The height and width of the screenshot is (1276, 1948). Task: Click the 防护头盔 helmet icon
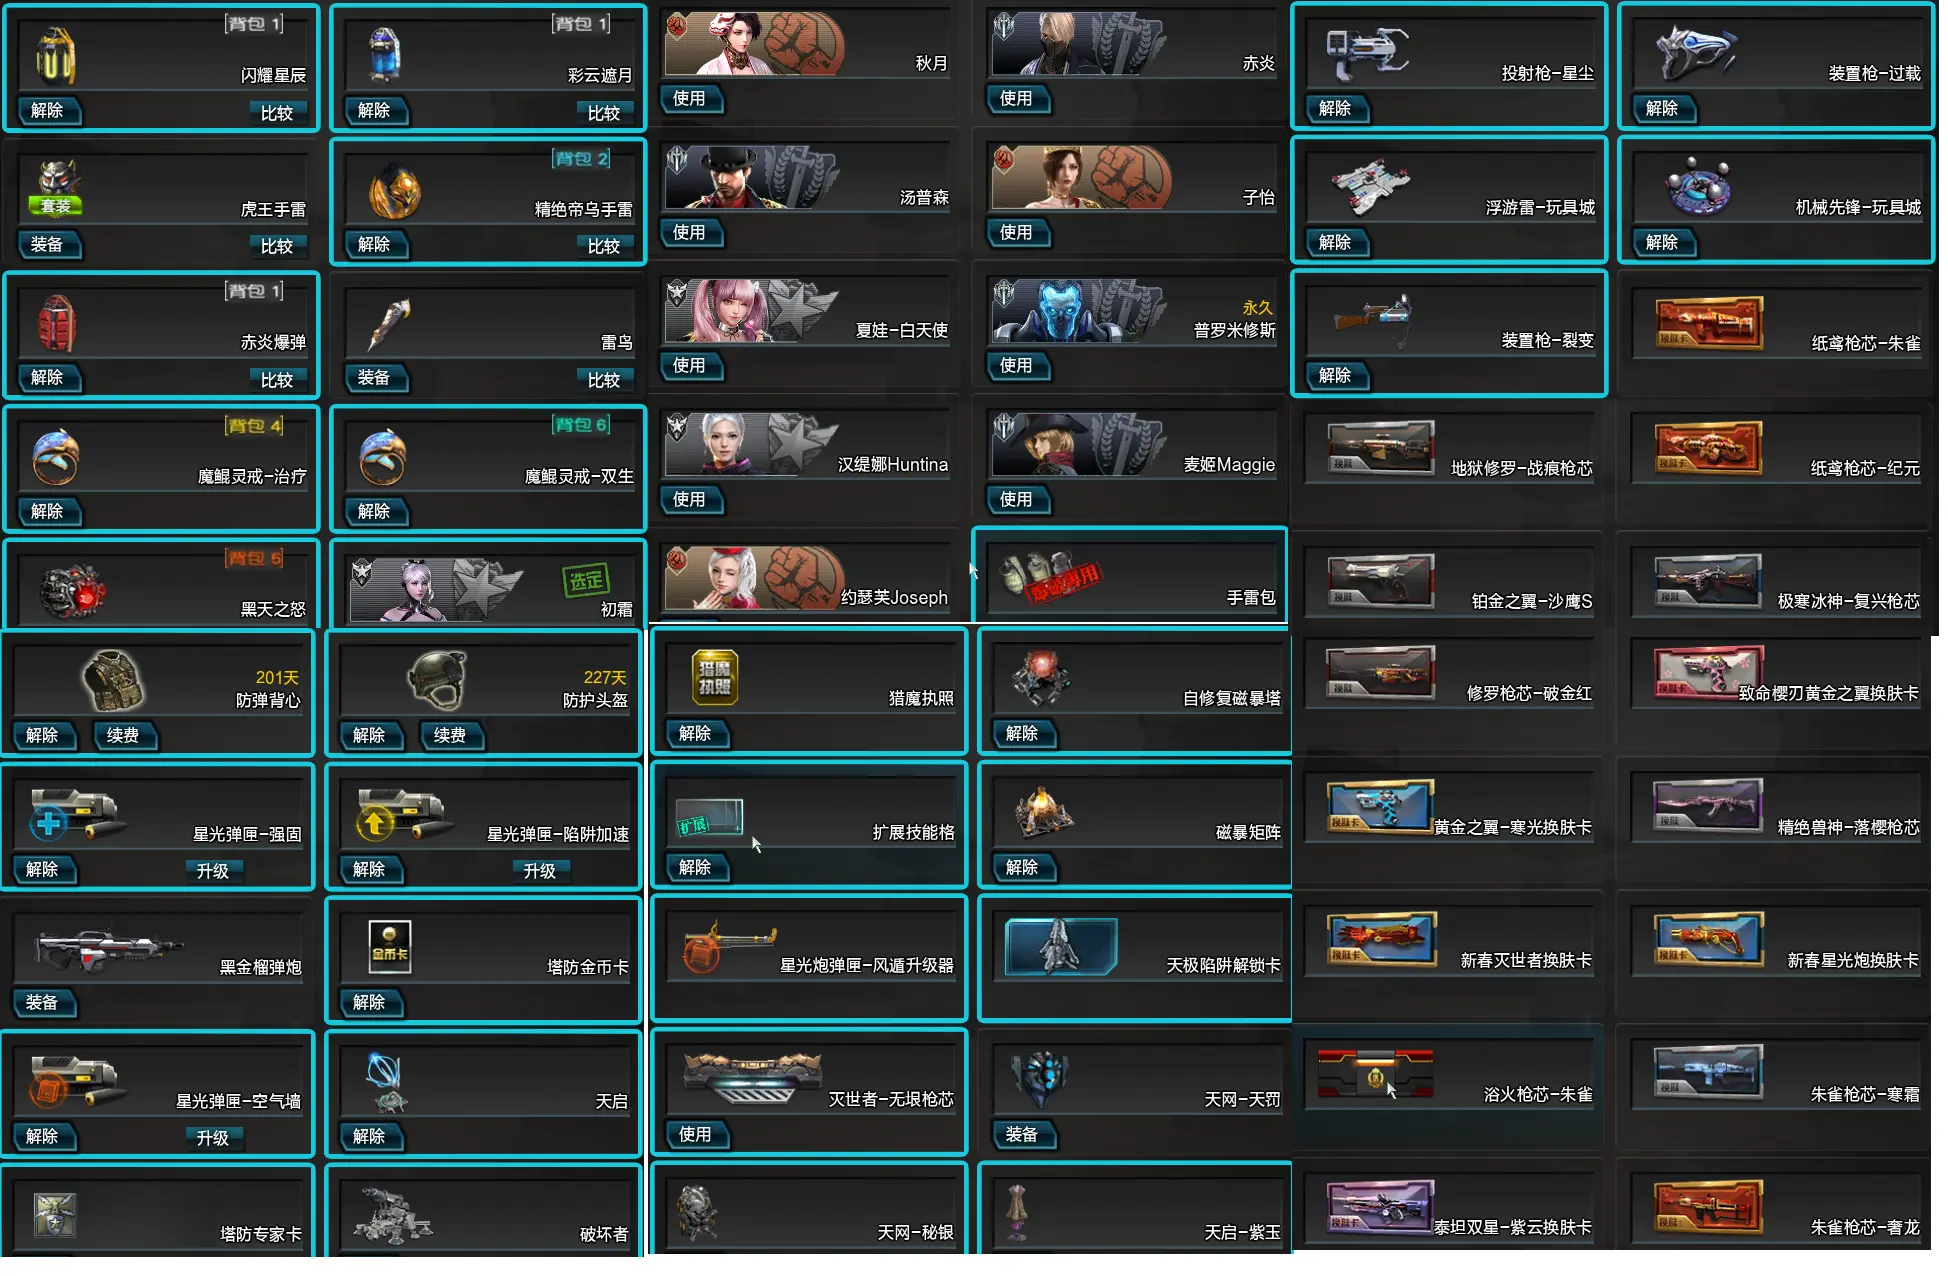437,680
